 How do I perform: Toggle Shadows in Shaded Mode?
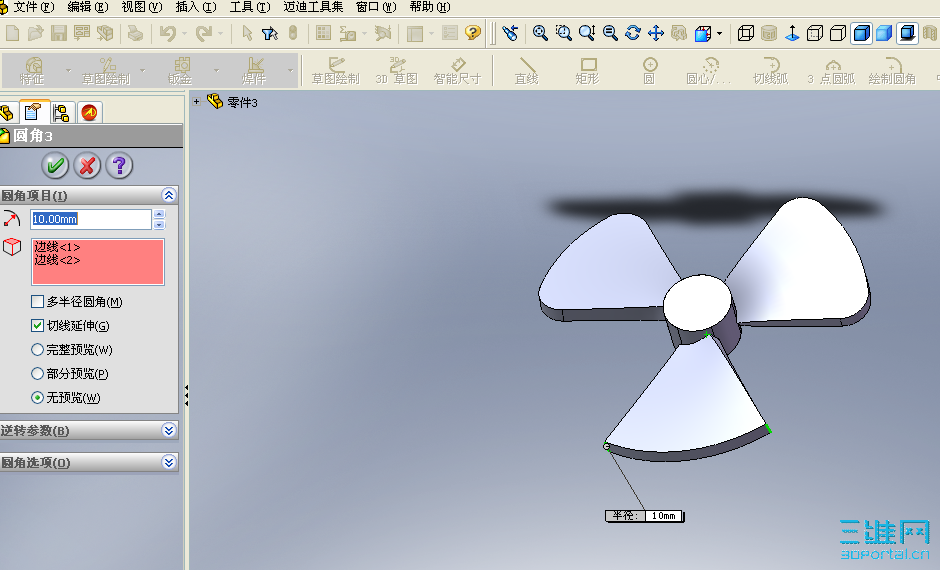[x=908, y=33]
